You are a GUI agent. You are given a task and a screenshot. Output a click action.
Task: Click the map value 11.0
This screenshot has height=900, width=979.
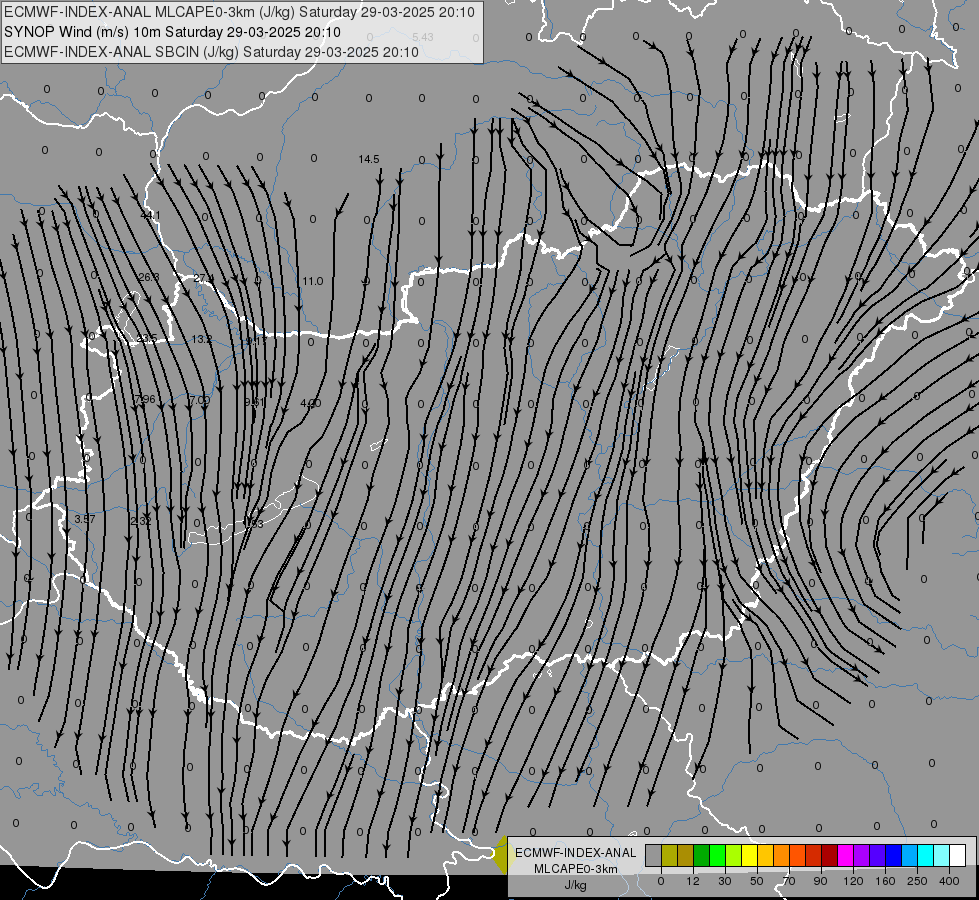click(x=313, y=281)
